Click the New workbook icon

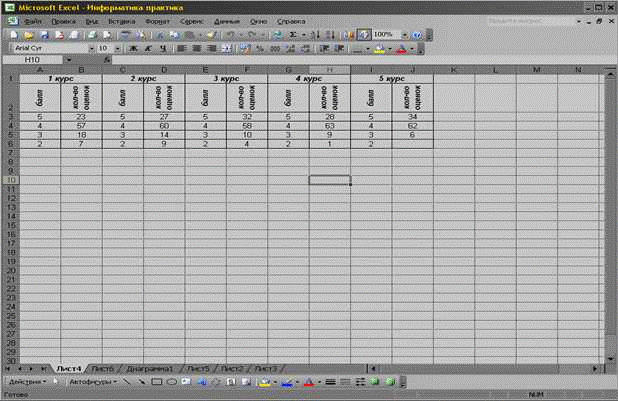pos(13,34)
